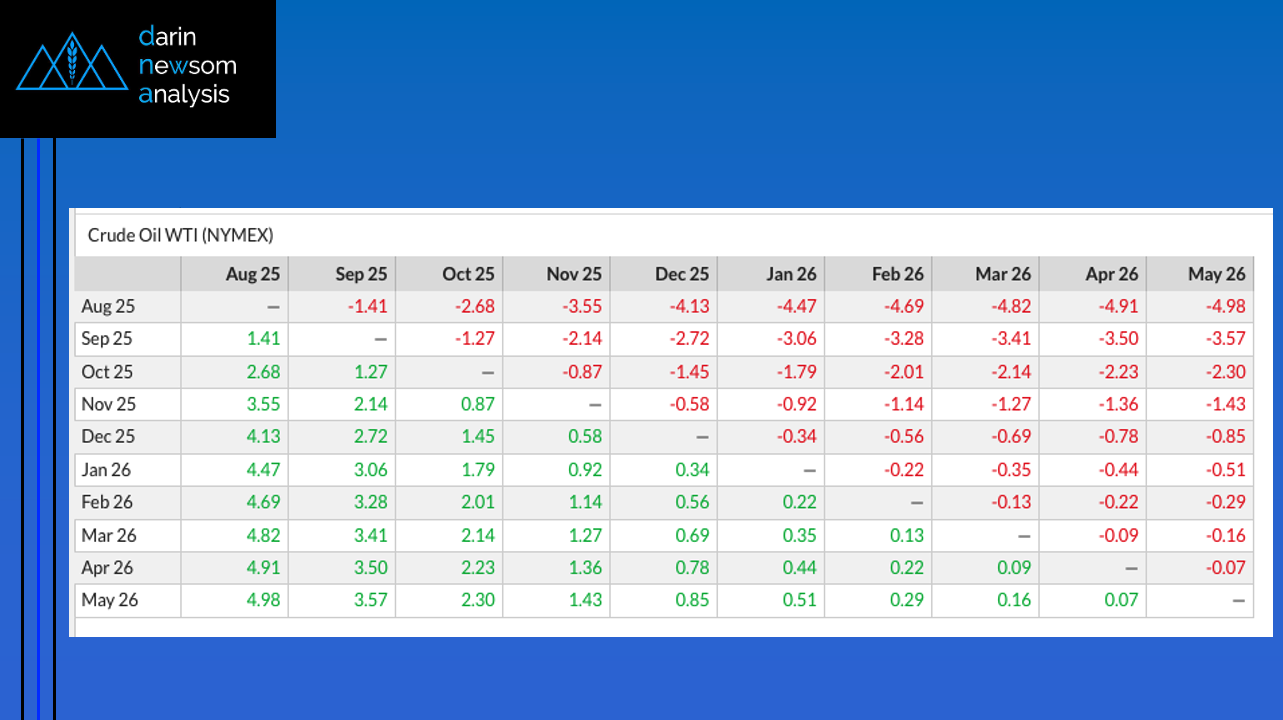The height and width of the screenshot is (720, 1283).
Task: Click the Feb 26 column header
Action: (x=897, y=274)
